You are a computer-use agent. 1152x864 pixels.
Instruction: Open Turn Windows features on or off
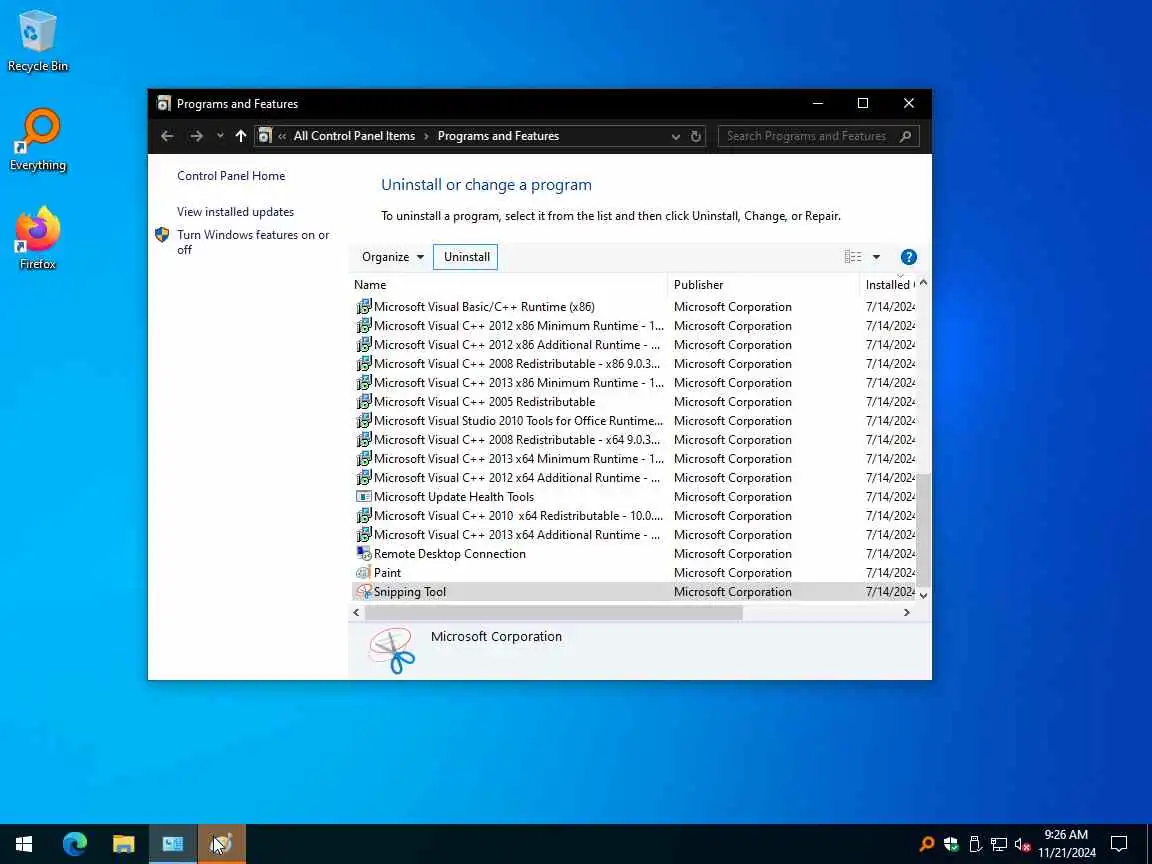point(253,242)
